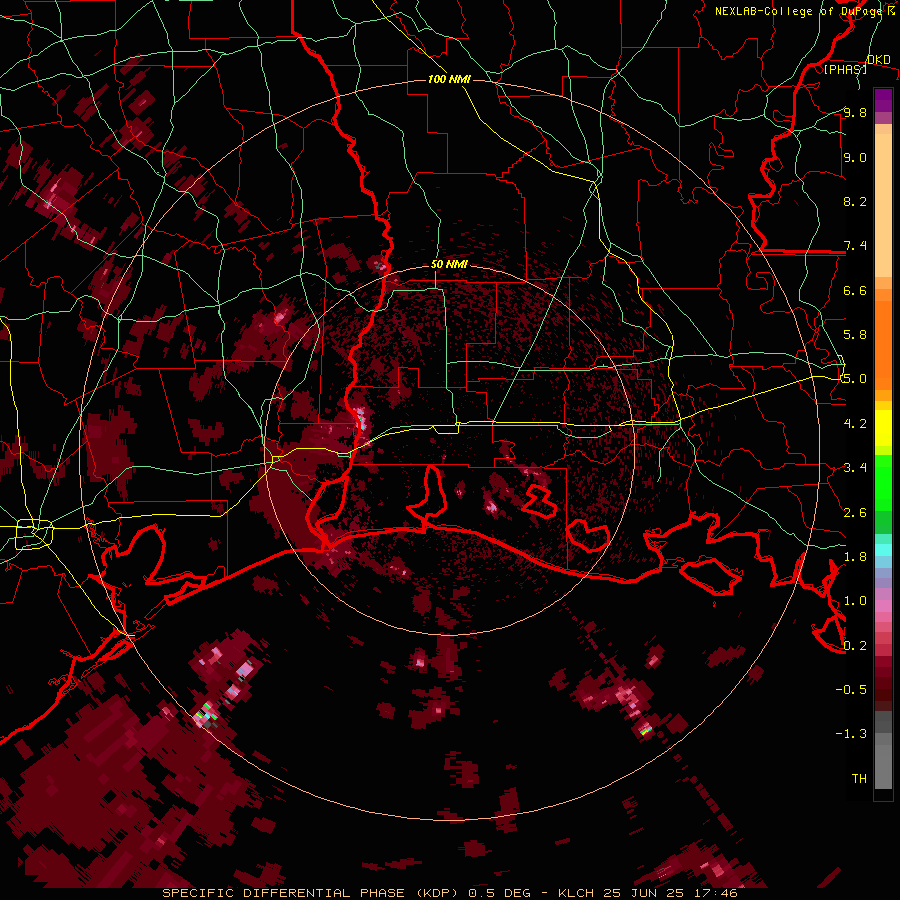The image size is (900, 900).
Task: Click the yellow segment of the color bar
Action: click(x=883, y=428)
